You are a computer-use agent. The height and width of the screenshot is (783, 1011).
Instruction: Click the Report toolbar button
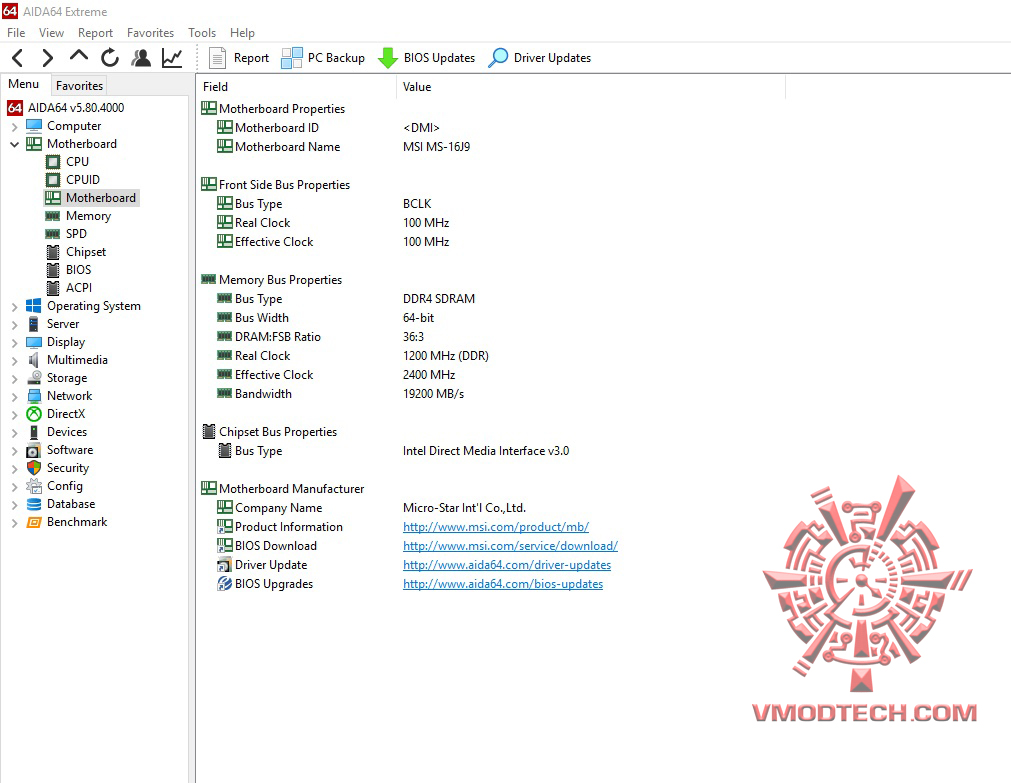point(239,58)
